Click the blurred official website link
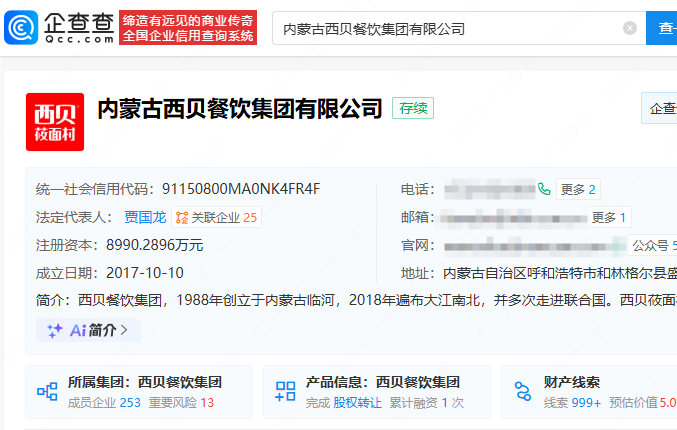This screenshot has height=430, width=677. (535, 246)
